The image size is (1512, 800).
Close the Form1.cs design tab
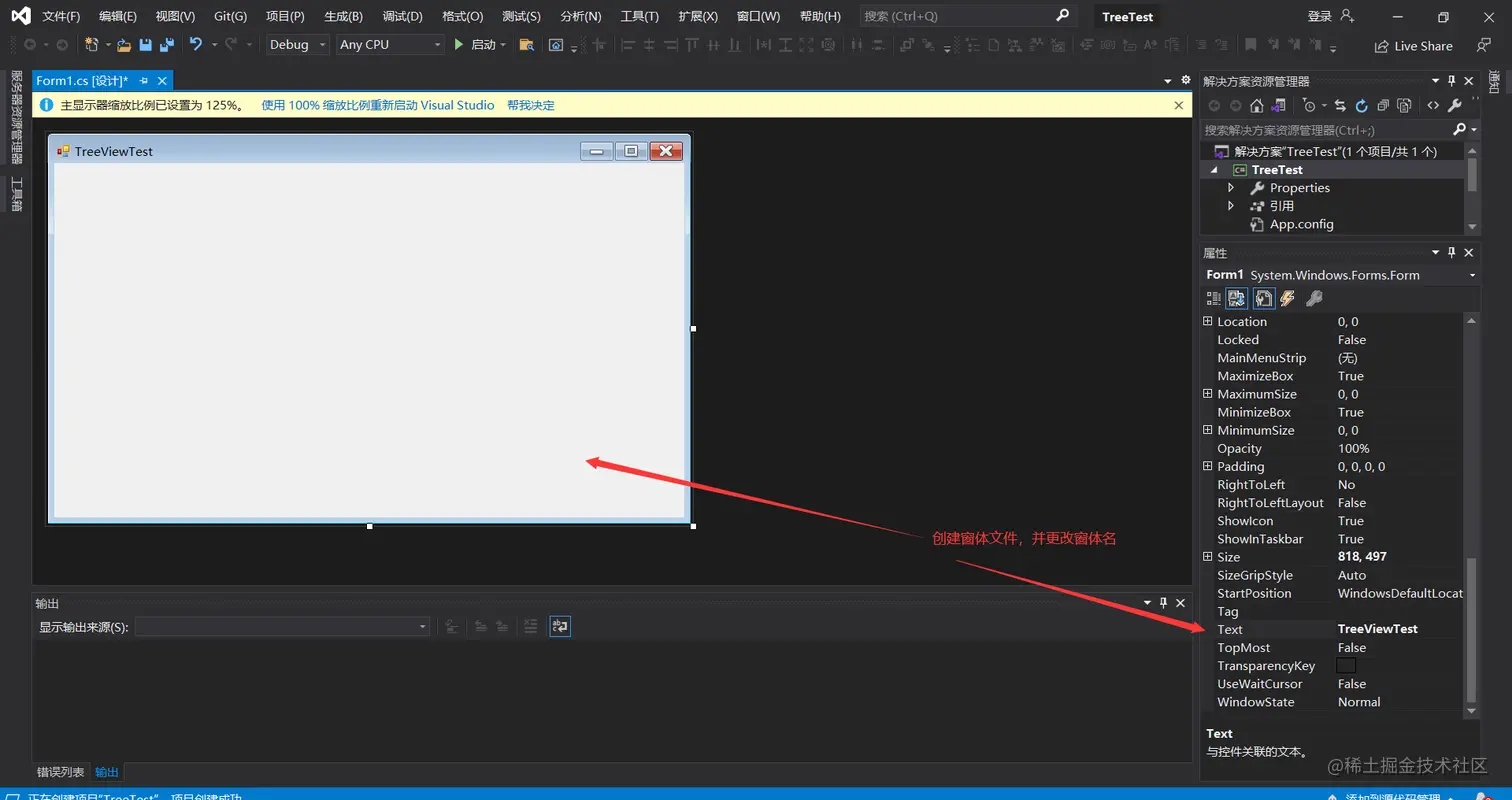click(x=162, y=81)
